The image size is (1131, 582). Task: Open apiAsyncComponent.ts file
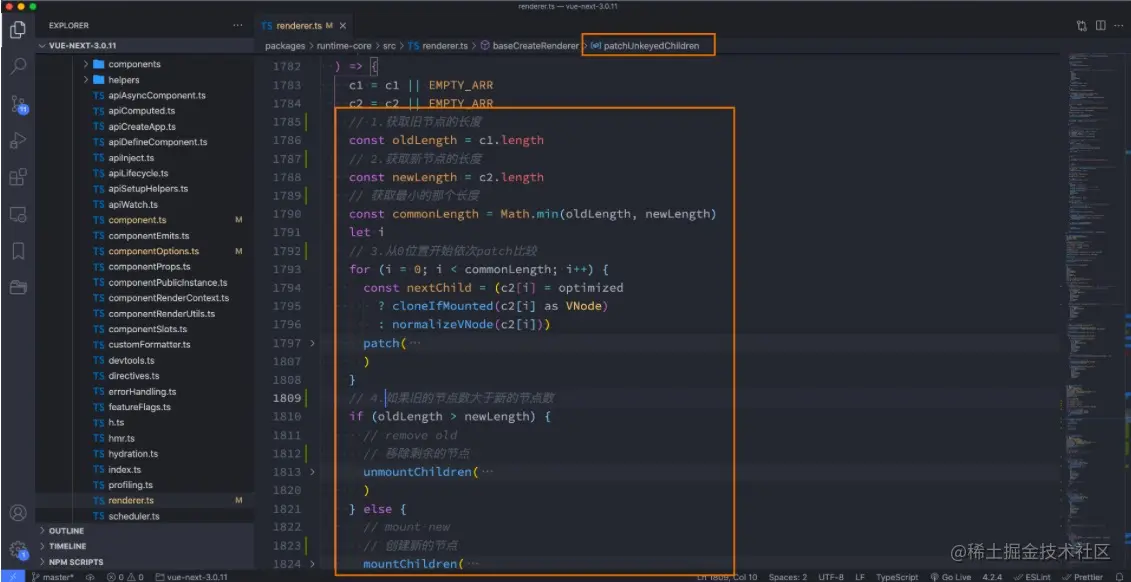tap(157, 95)
